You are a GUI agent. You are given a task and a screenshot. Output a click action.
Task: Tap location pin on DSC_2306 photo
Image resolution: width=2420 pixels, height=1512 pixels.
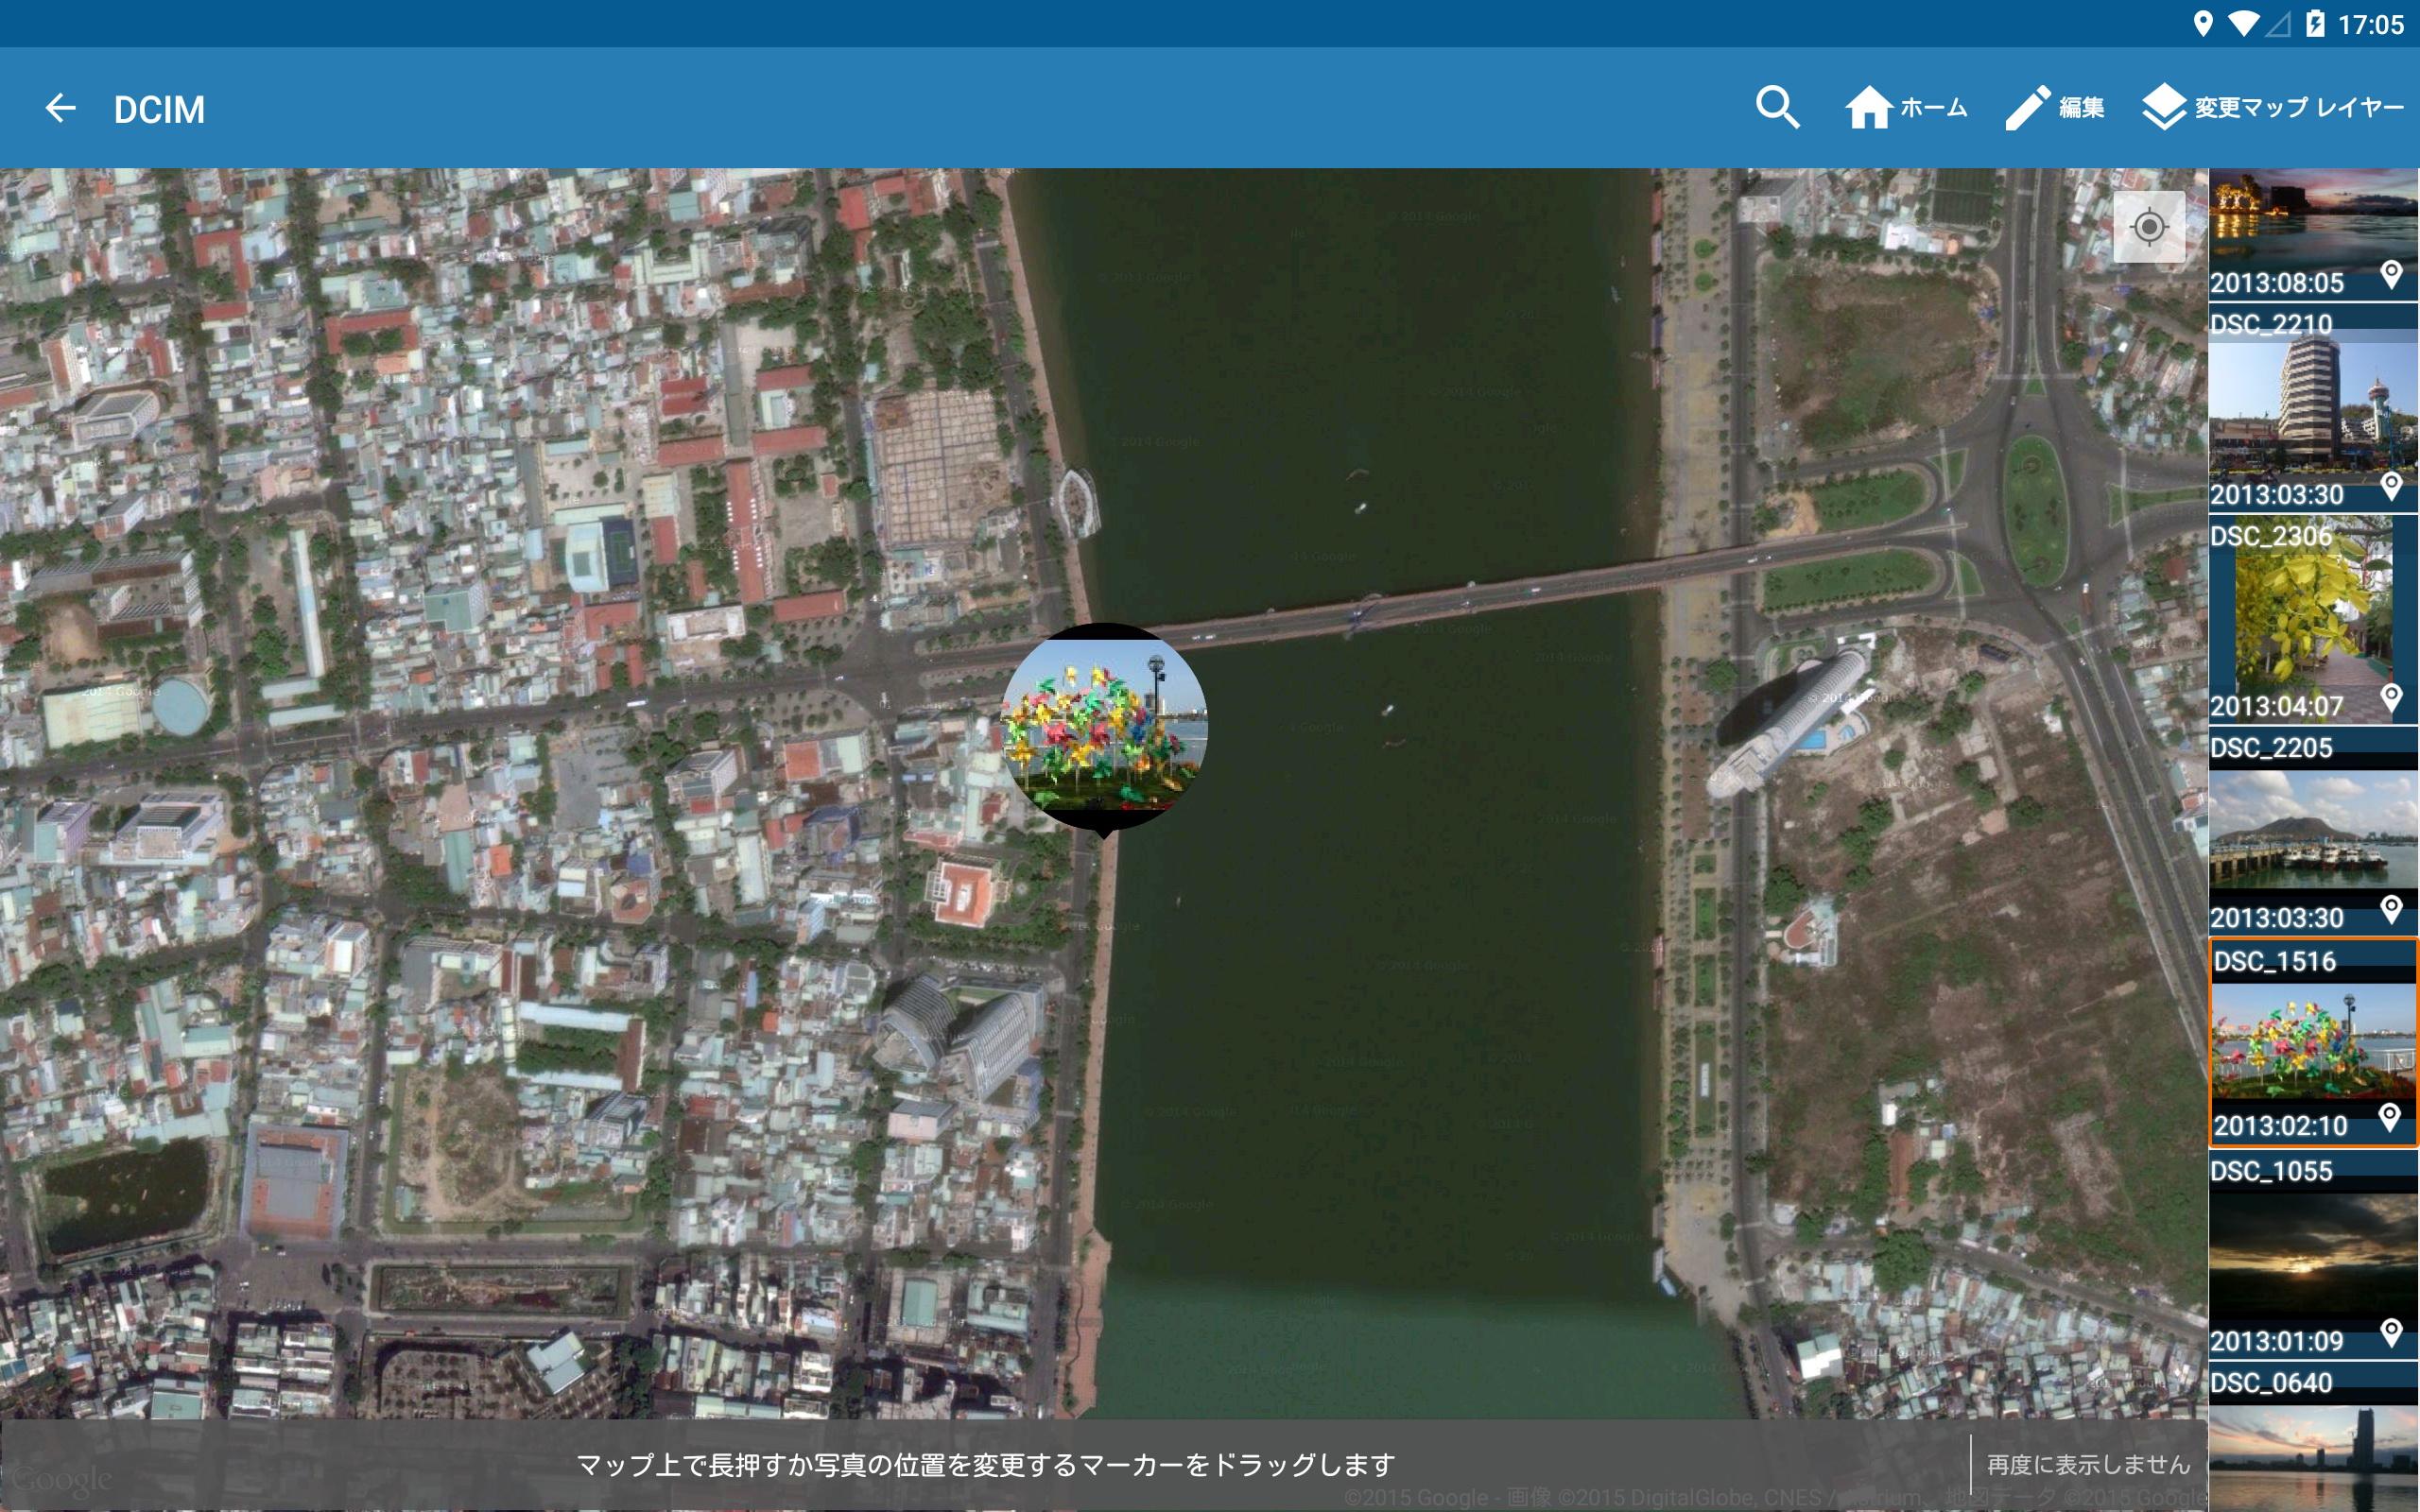(2391, 698)
